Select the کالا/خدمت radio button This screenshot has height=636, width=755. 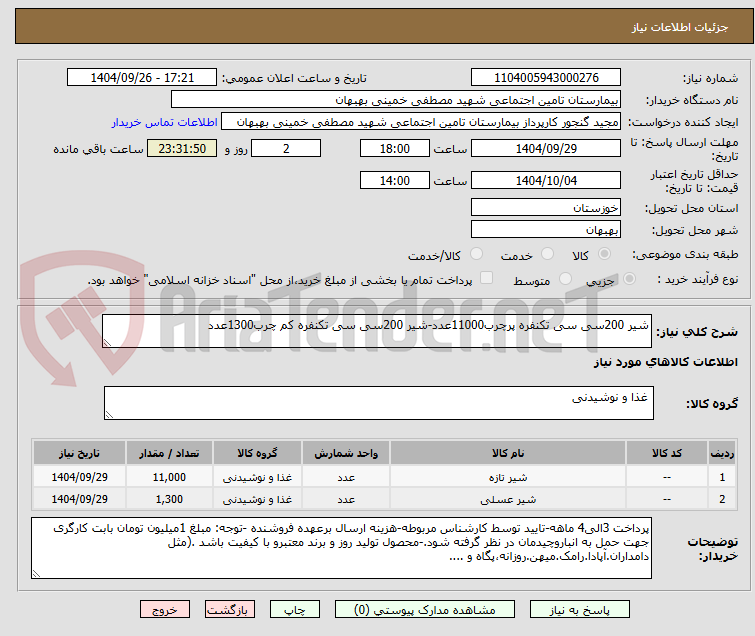click(476, 254)
